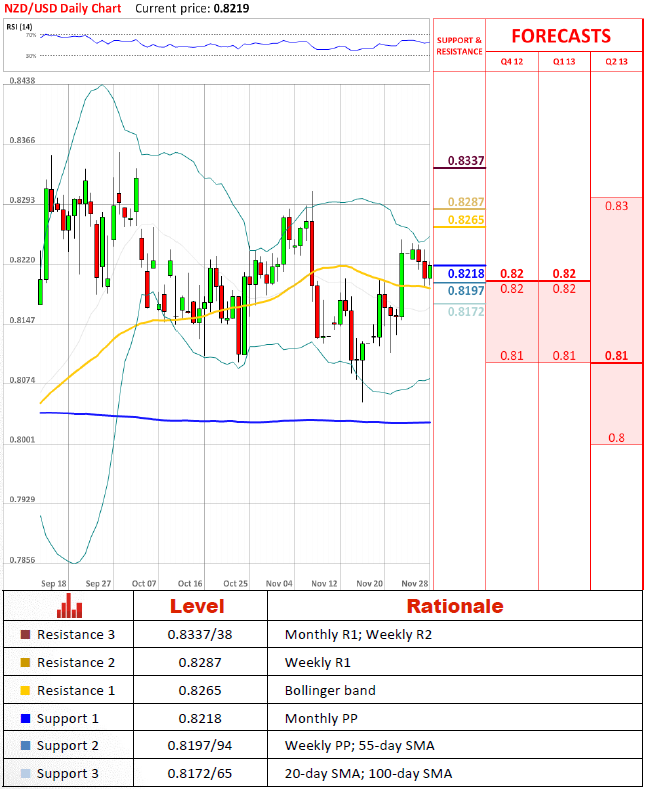Click the 0.8172 support level label
The image size is (646, 789).
(466, 311)
